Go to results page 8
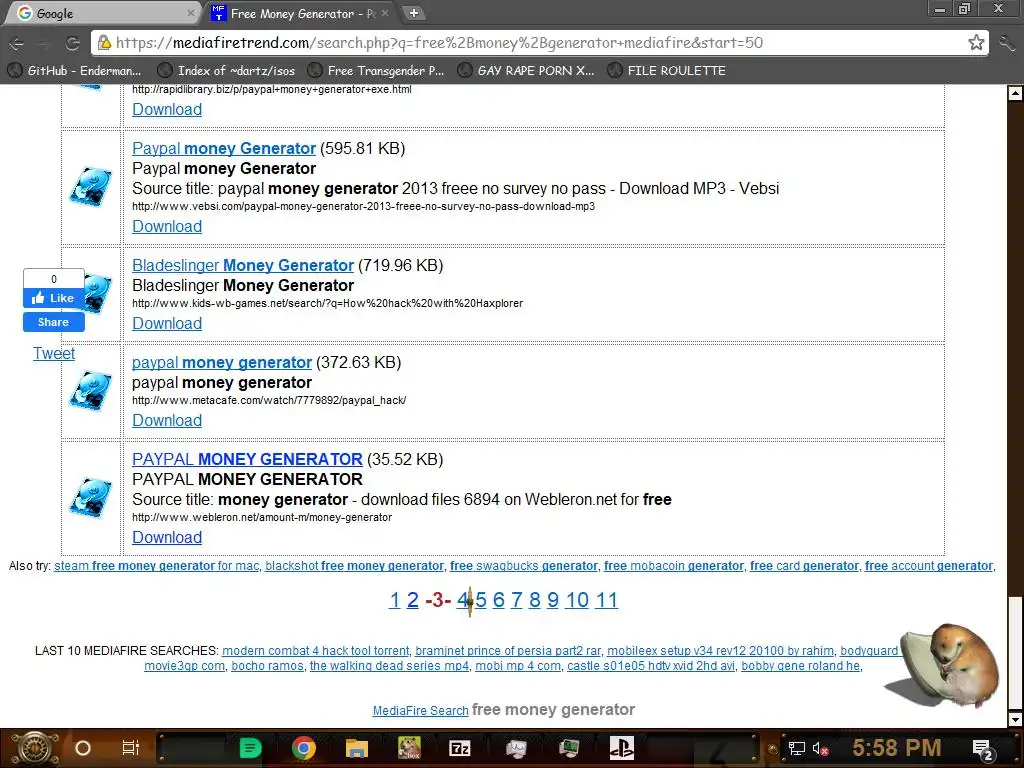The height and width of the screenshot is (768, 1024). [x=535, y=600]
